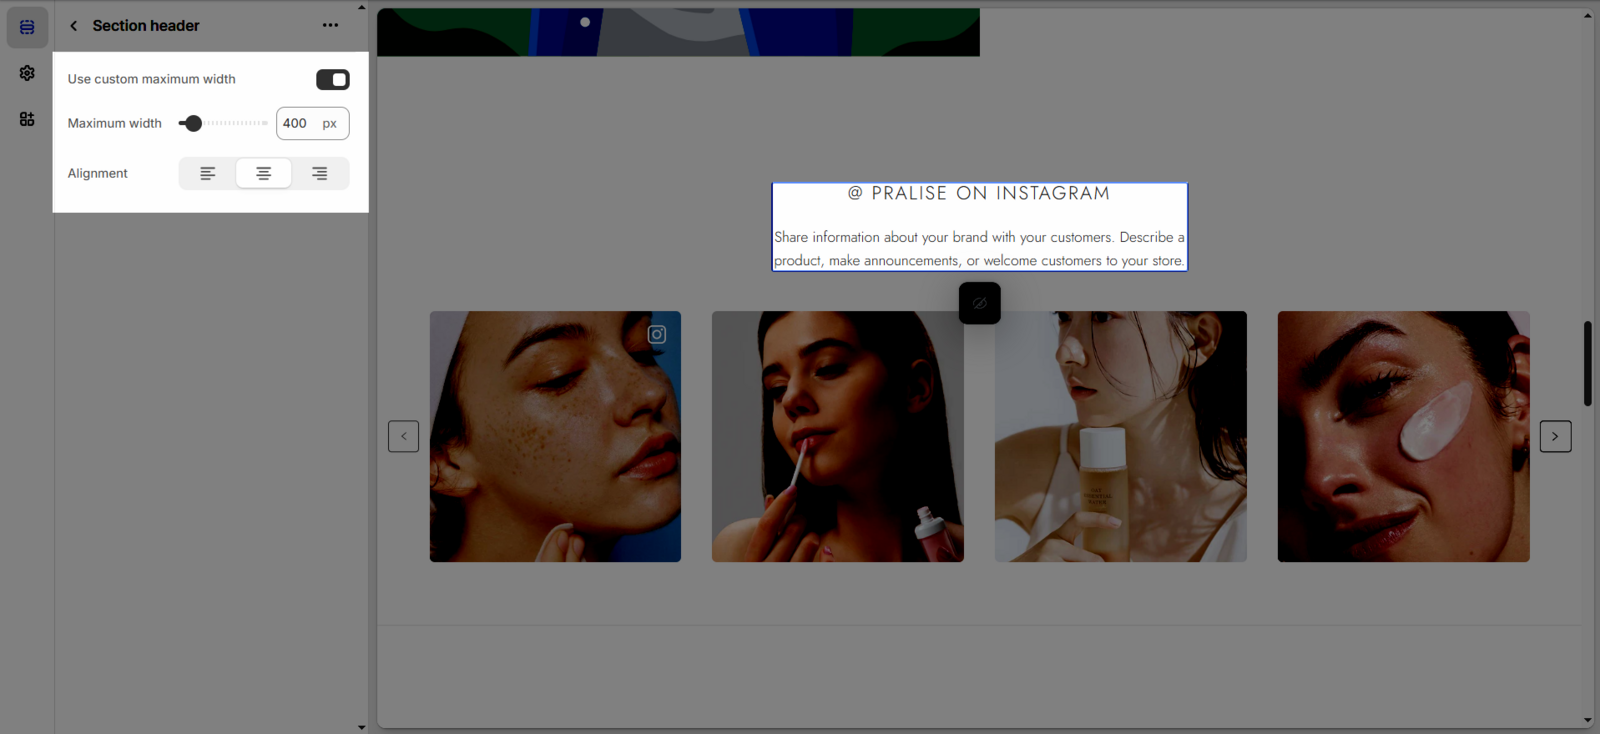Select the 'Share information about your brand' text

pos(979,249)
